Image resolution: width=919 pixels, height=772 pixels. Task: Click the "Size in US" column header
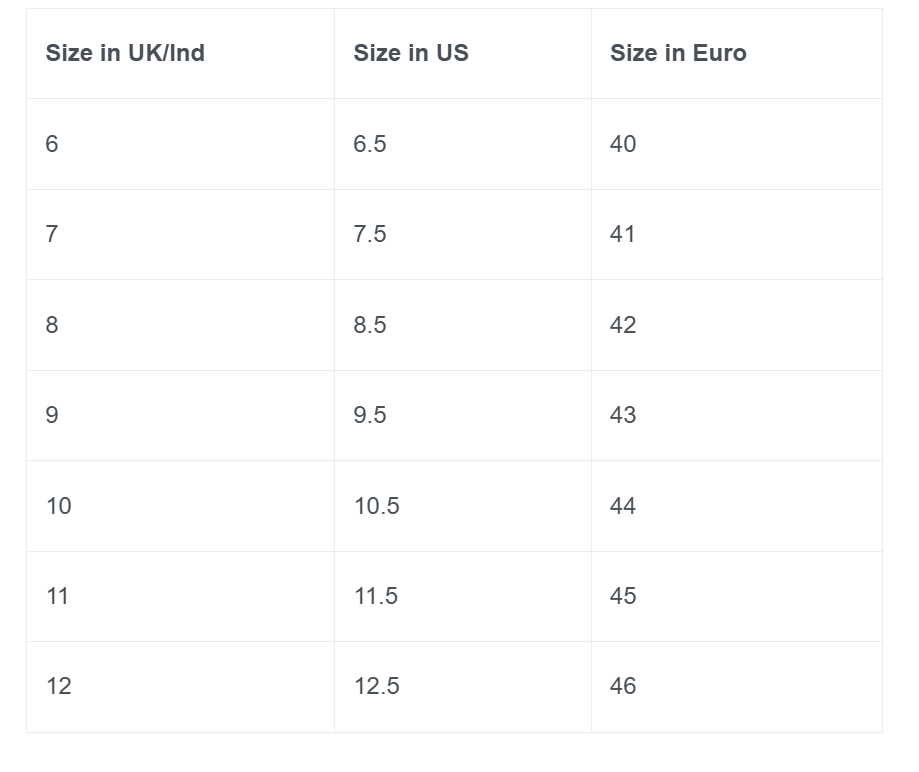pyautogui.click(x=411, y=53)
